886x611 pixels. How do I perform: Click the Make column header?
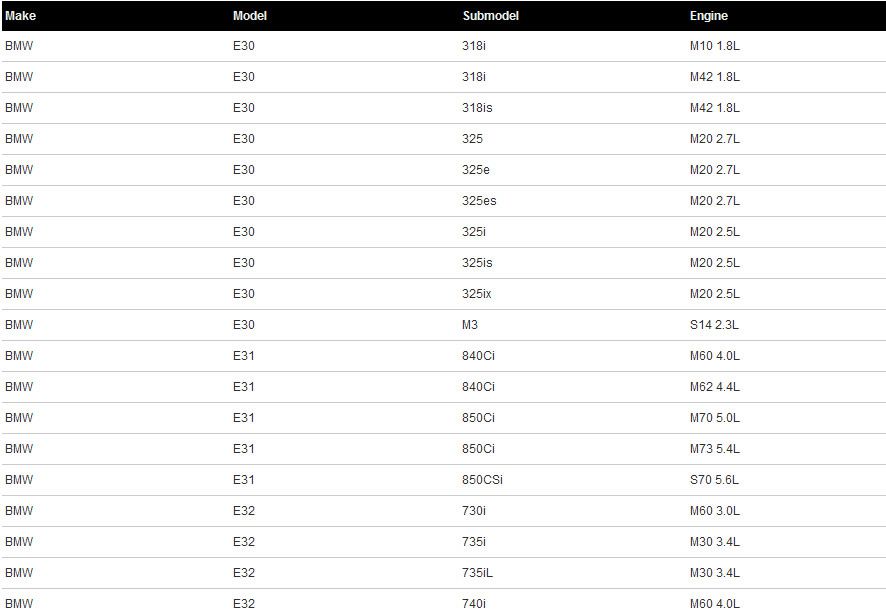pos(20,16)
